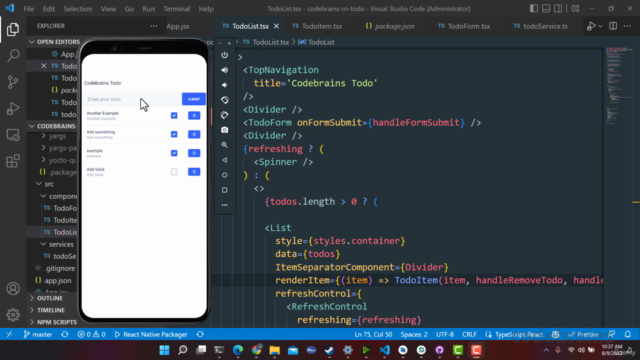This screenshot has width=640, height=360.
Task: Click emulator overview square button
Action: click(224, 190)
